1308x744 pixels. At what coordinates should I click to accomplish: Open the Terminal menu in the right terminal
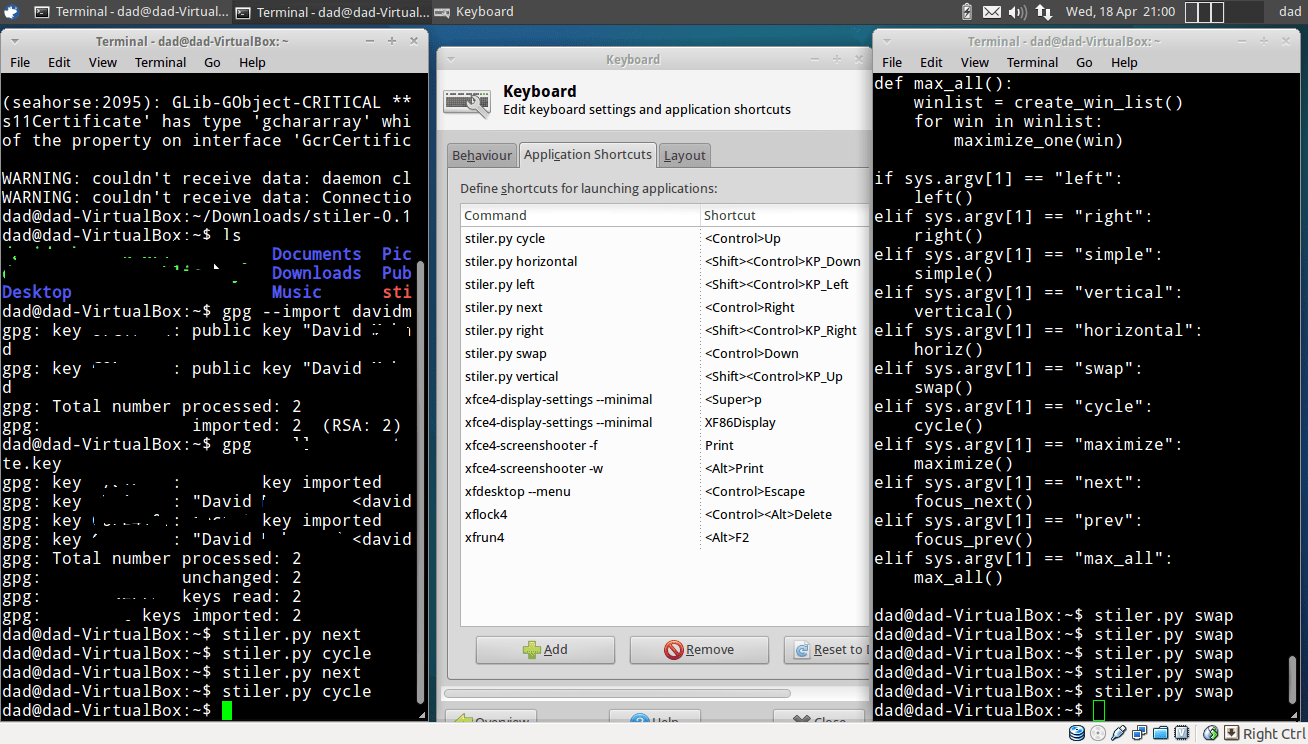1032,62
